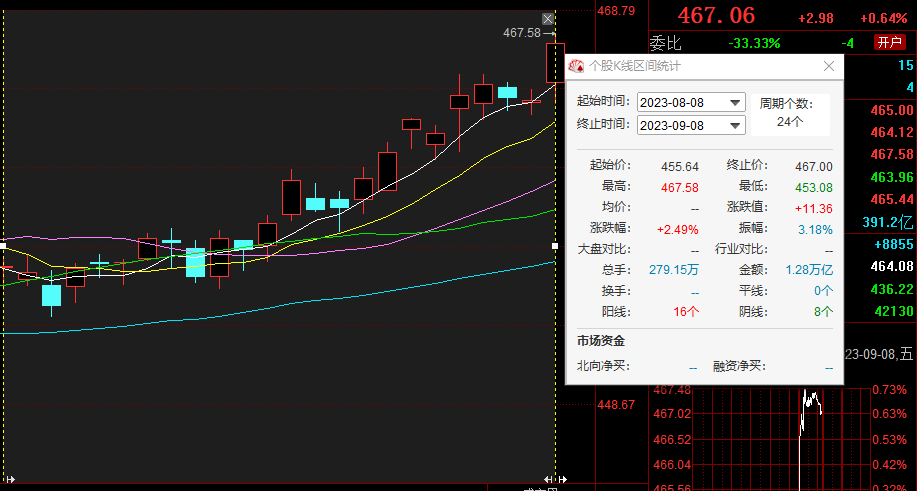Click the 终止价 value 467.00
The image size is (917, 491).
click(x=813, y=167)
